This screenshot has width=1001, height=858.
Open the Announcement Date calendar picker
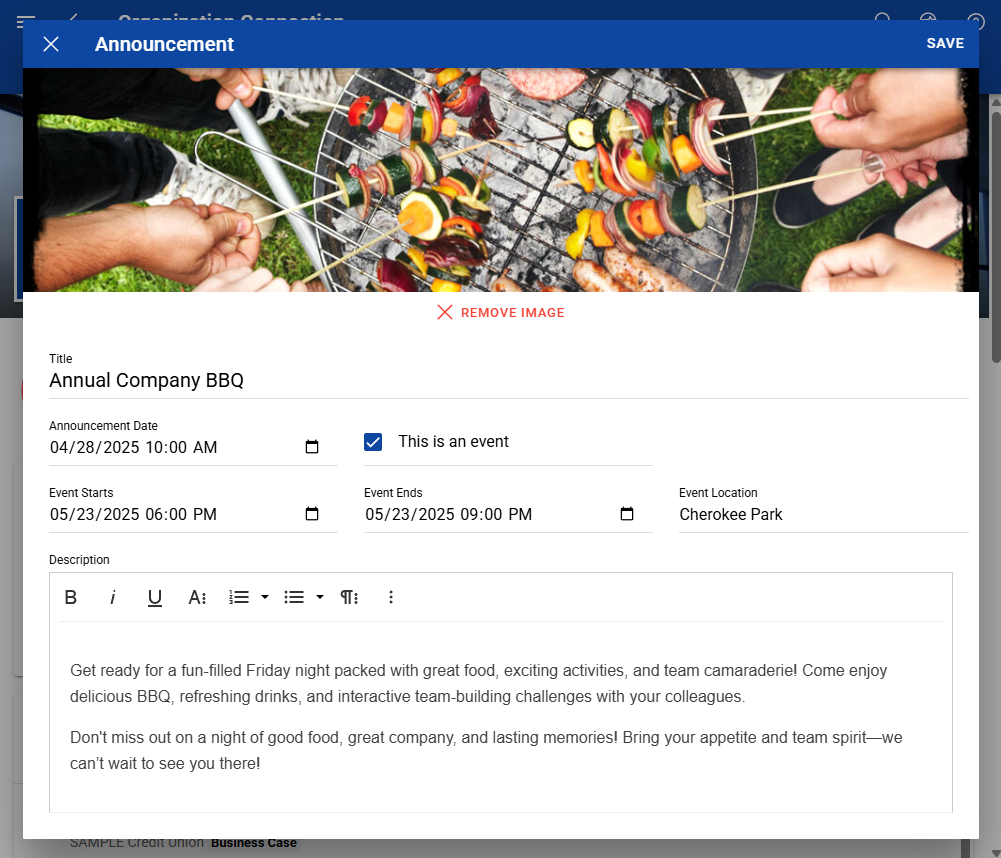[312, 447]
